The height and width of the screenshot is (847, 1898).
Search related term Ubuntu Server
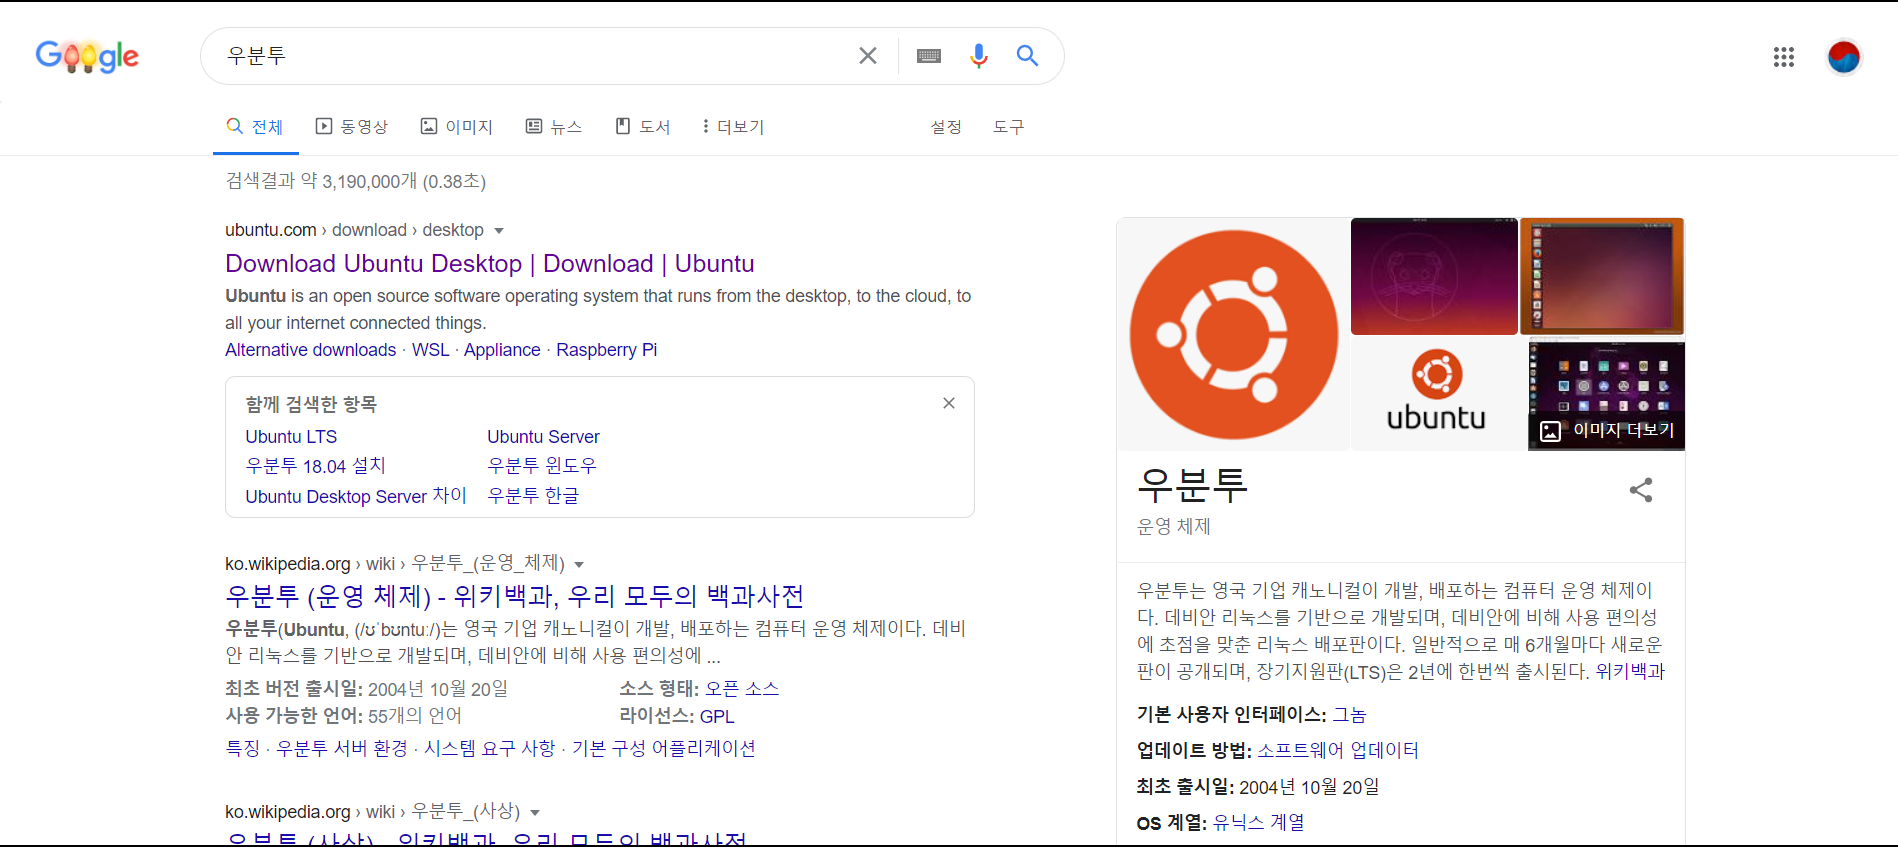pyautogui.click(x=543, y=437)
